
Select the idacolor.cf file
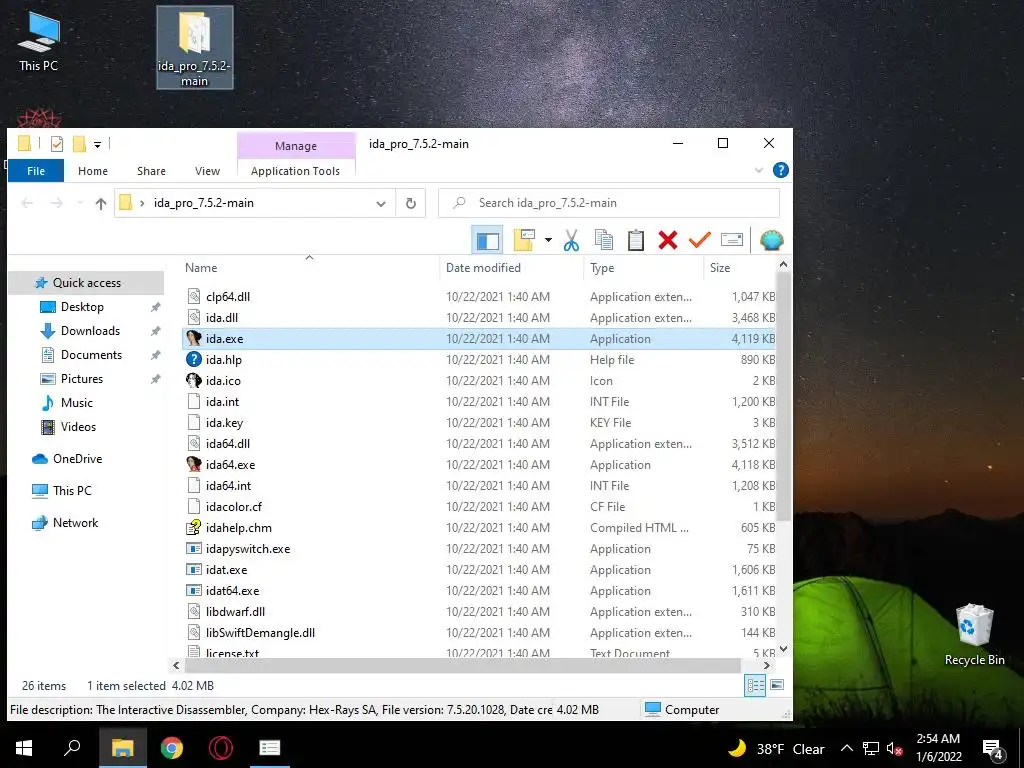tap(234, 507)
